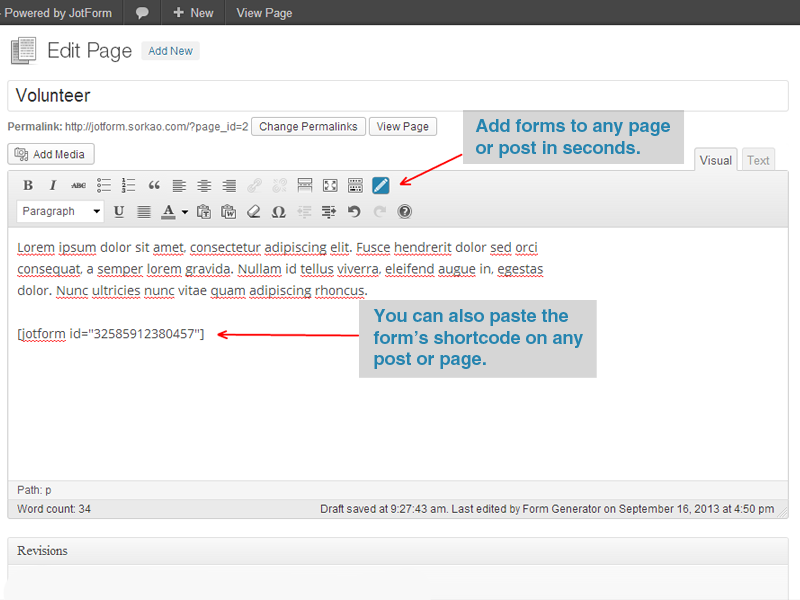The height and width of the screenshot is (600, 800).
Task: Enter distraction-free fullscreen mode
Action: click(330, 185)
